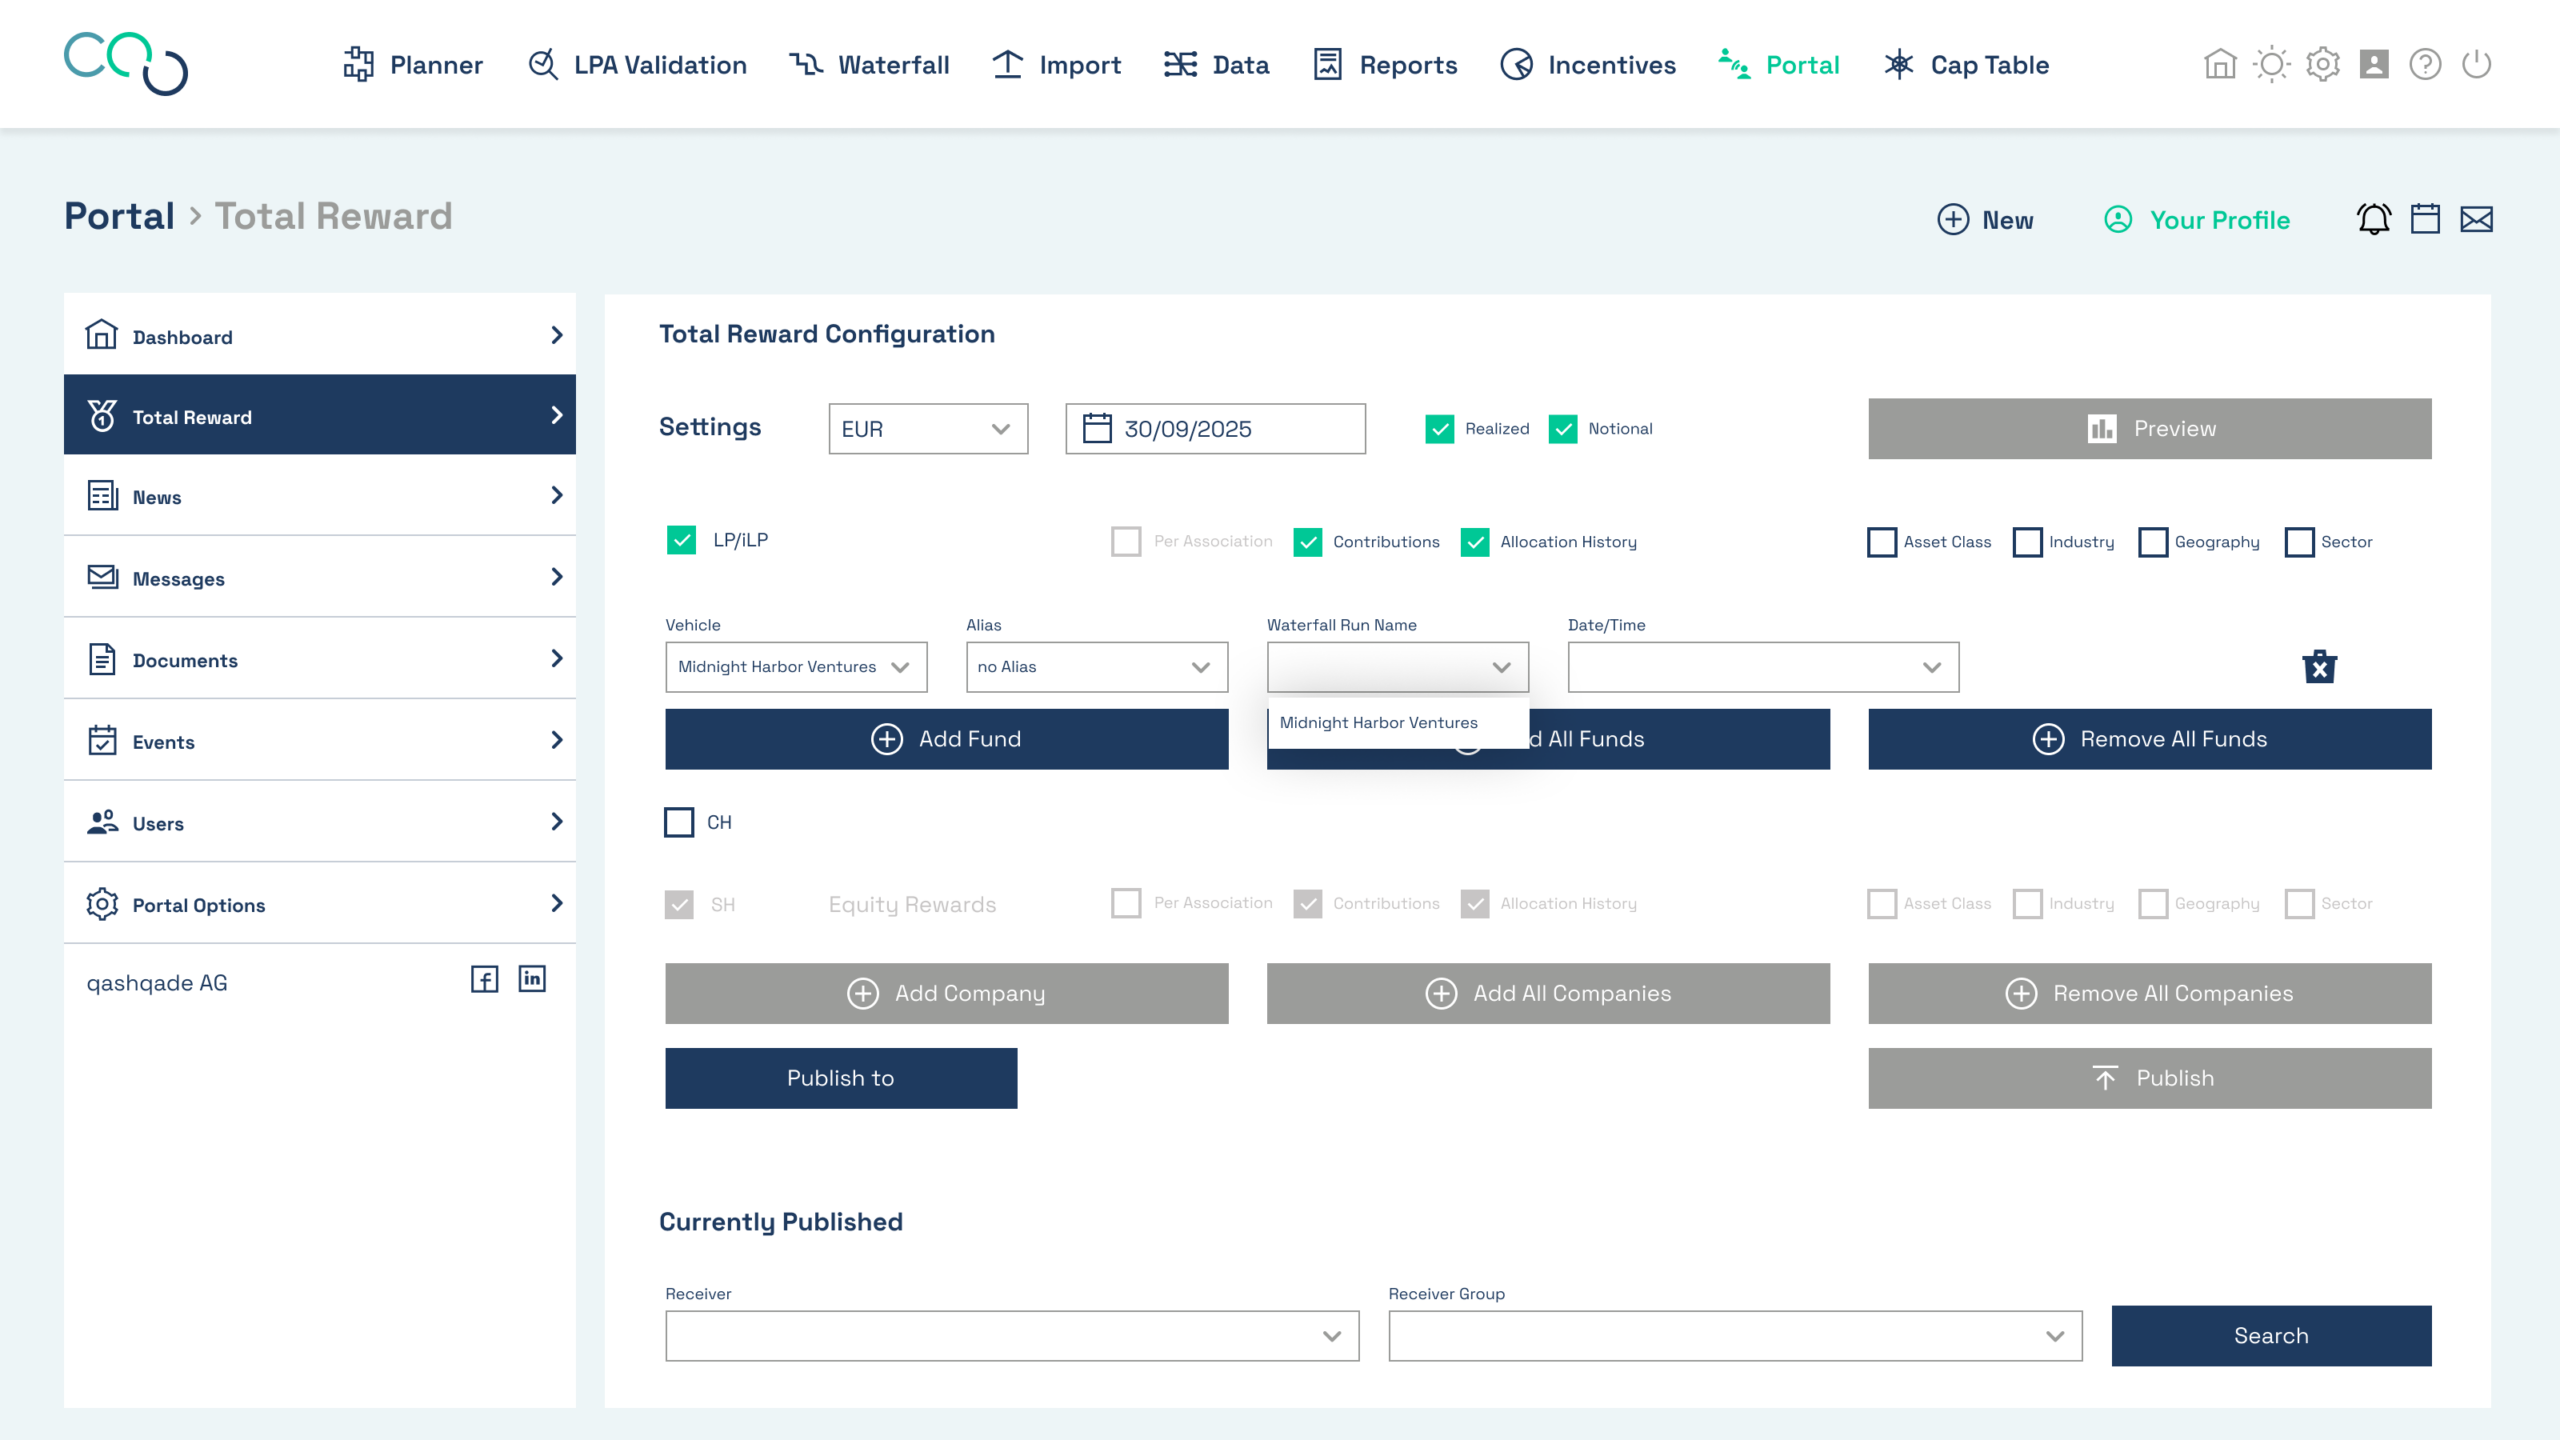Uncheck the Notional checkbox
Viewport: 2560px width, 1440px height.
pyautogui.click(x=1562, y=429)
